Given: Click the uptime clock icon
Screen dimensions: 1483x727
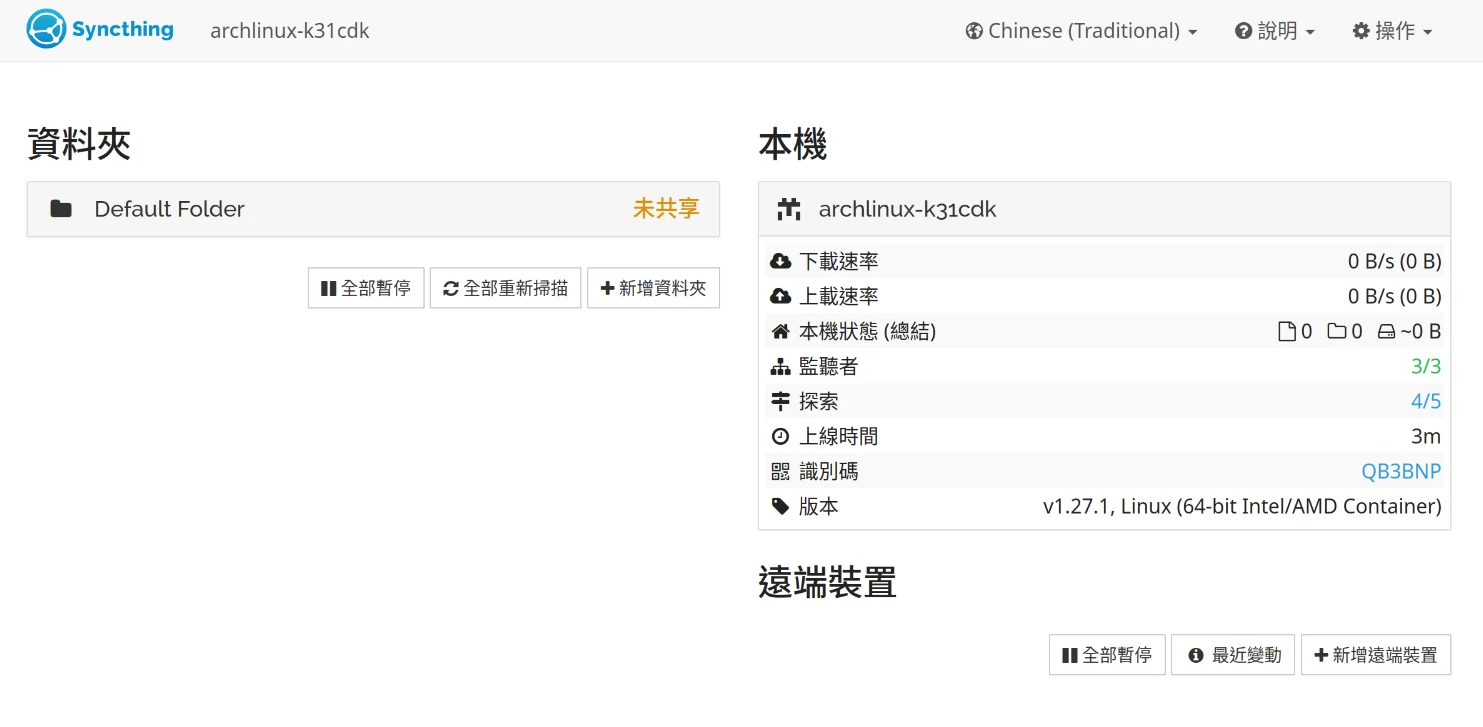Looking at the screenshot, I should coord(781,437).
